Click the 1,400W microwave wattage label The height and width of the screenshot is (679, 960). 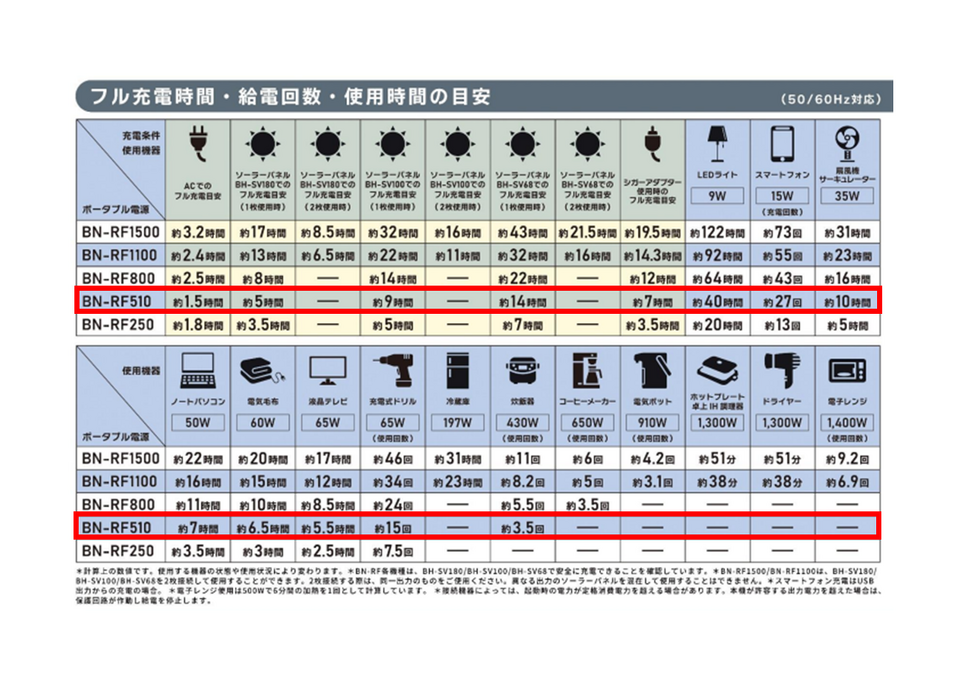pyautogui.click(x=847, y=423)
